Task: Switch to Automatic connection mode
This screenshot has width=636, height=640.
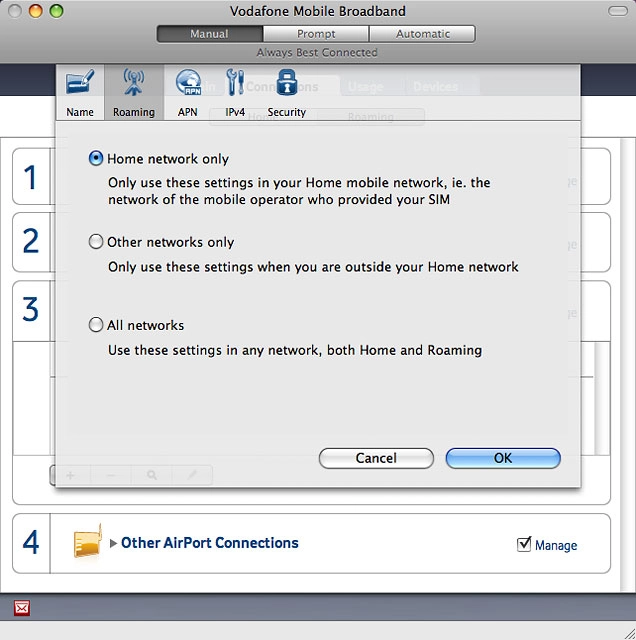Action: click(x=423, y=34)
